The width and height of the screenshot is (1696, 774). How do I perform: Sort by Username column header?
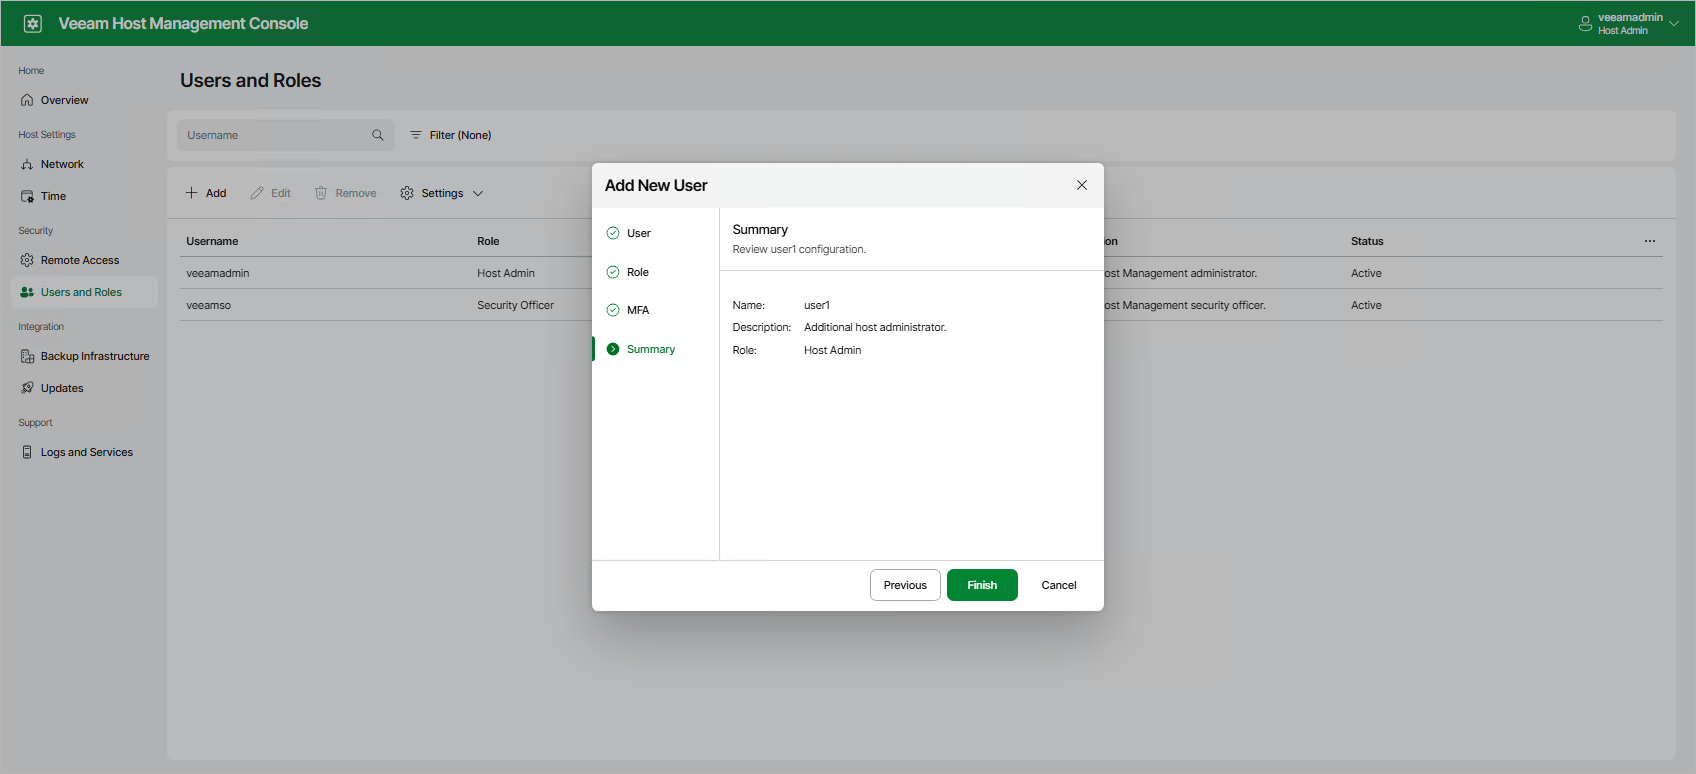pos(212,241)
